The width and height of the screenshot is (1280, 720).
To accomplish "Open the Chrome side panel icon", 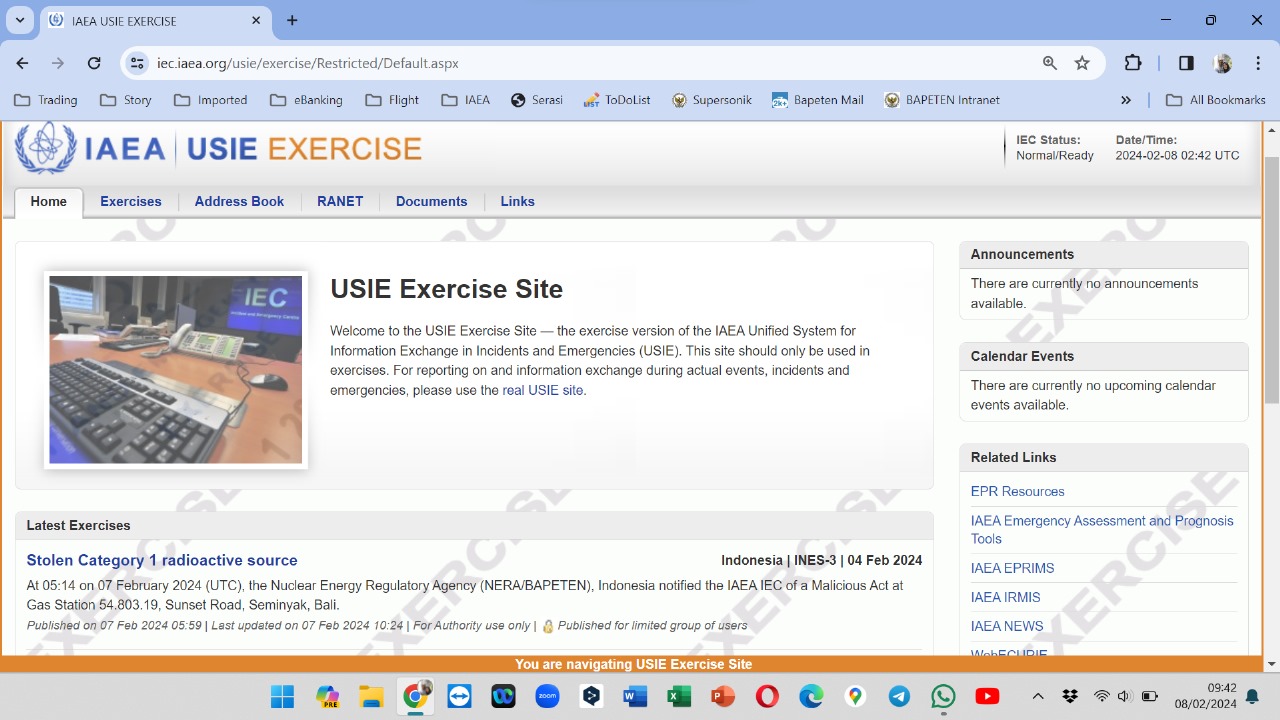I will 1186,63.
